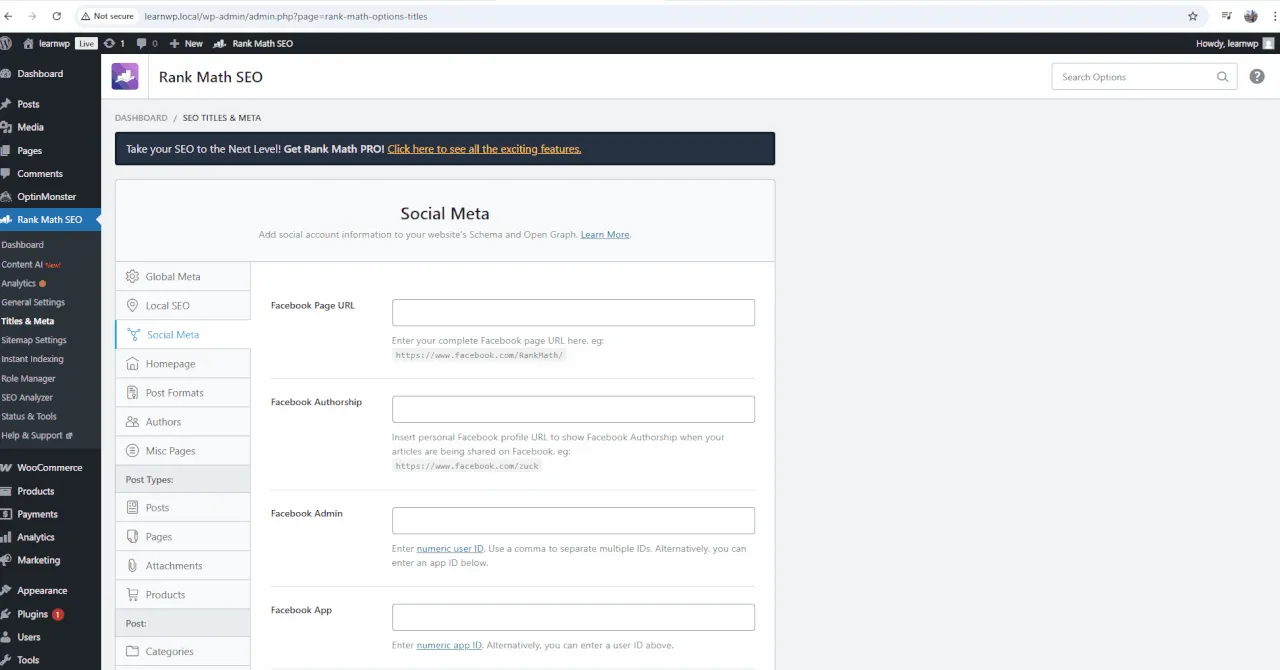
Task: Click the updates icon in admin bar
Action: [109, 44]
